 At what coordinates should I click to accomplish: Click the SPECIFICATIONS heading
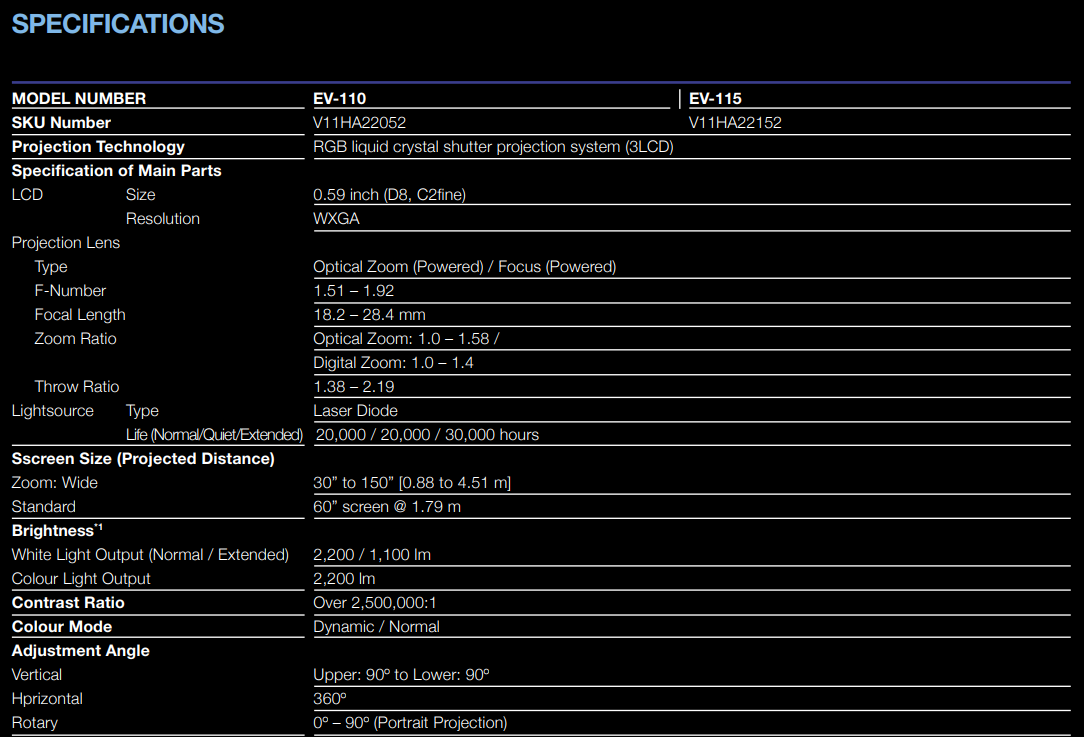pyautogui.click(x=118, y=24)
